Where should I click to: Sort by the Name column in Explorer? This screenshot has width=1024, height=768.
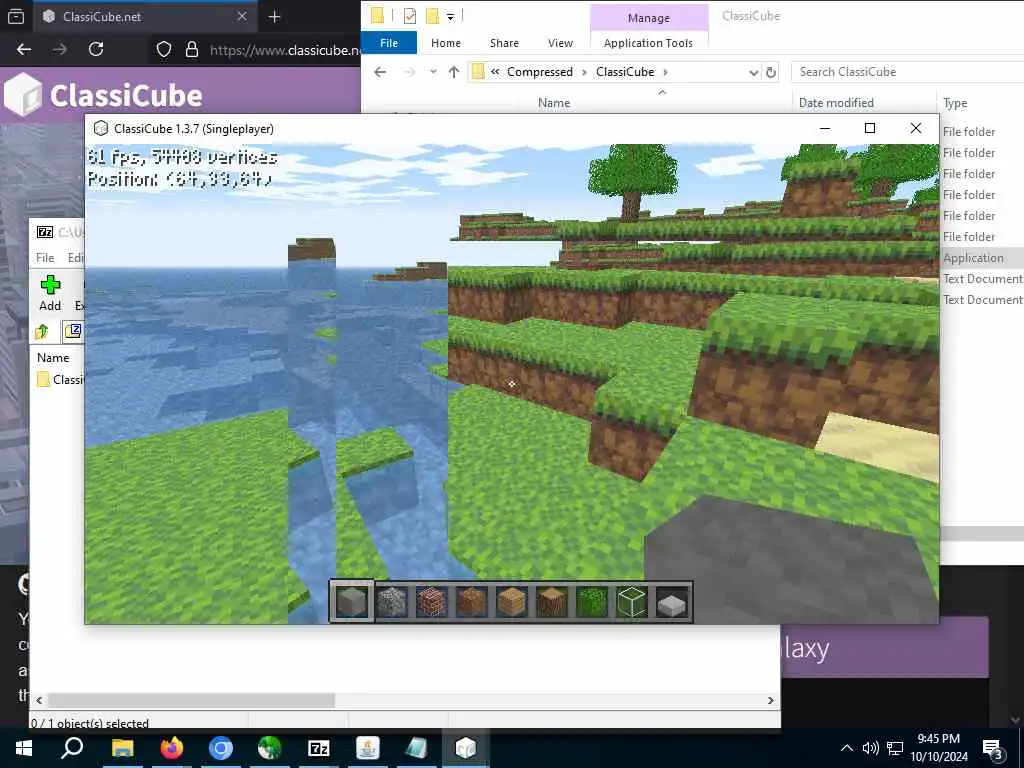click(554, 103)
